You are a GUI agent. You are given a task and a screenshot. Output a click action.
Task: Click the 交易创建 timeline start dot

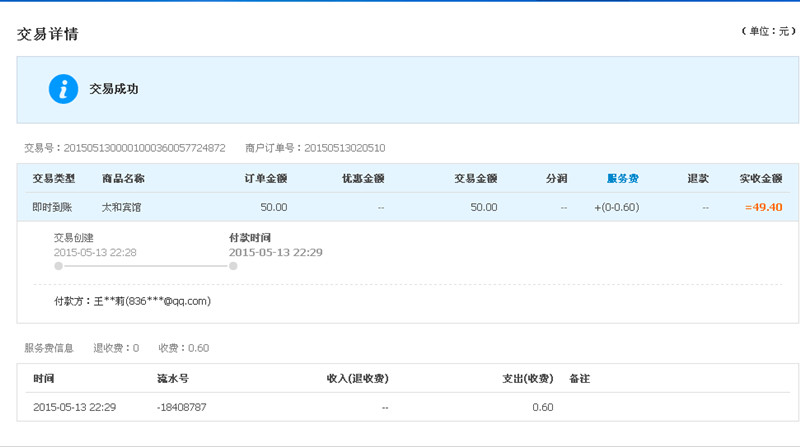[x=59, y=266]
